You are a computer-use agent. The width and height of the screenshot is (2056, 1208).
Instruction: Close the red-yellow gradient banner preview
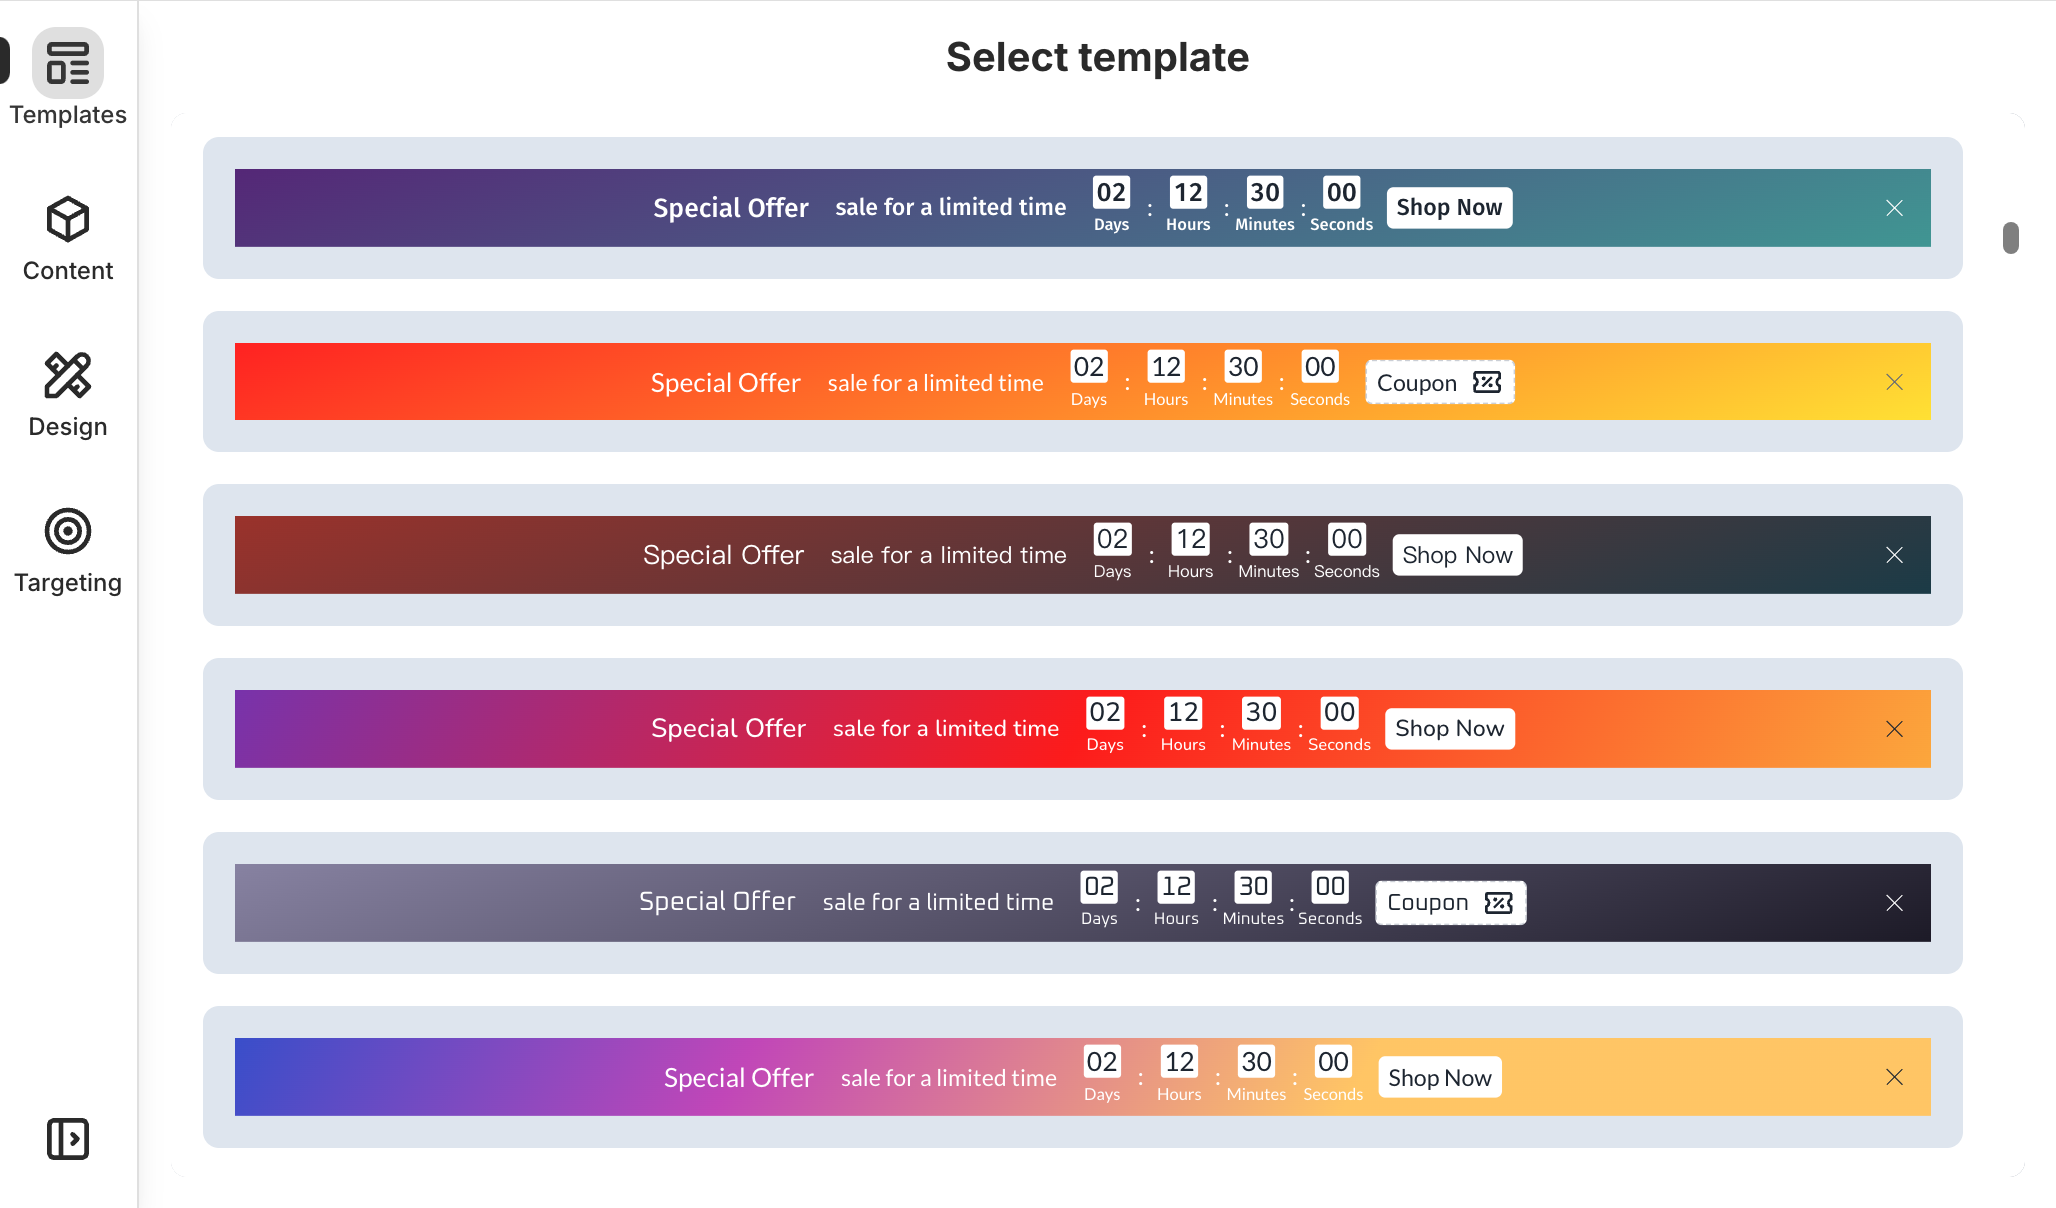[1894, 382]
